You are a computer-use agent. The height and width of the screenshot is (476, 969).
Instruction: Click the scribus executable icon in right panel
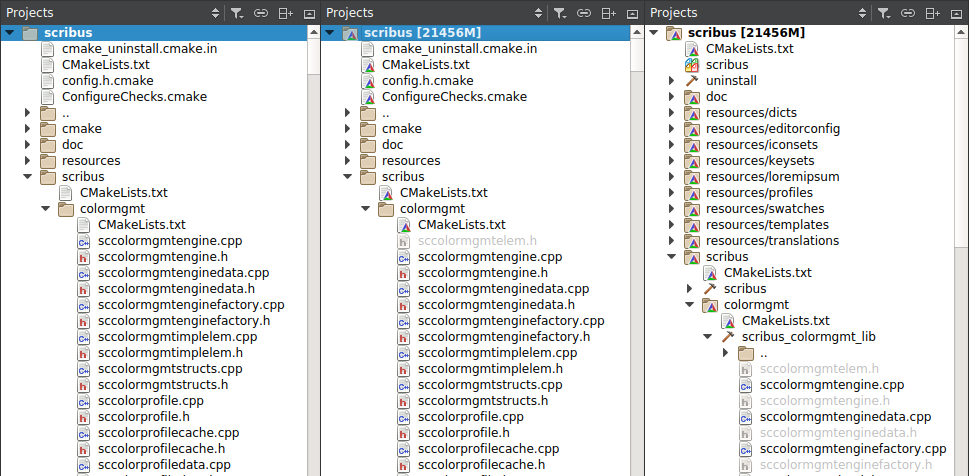[692, 65]
